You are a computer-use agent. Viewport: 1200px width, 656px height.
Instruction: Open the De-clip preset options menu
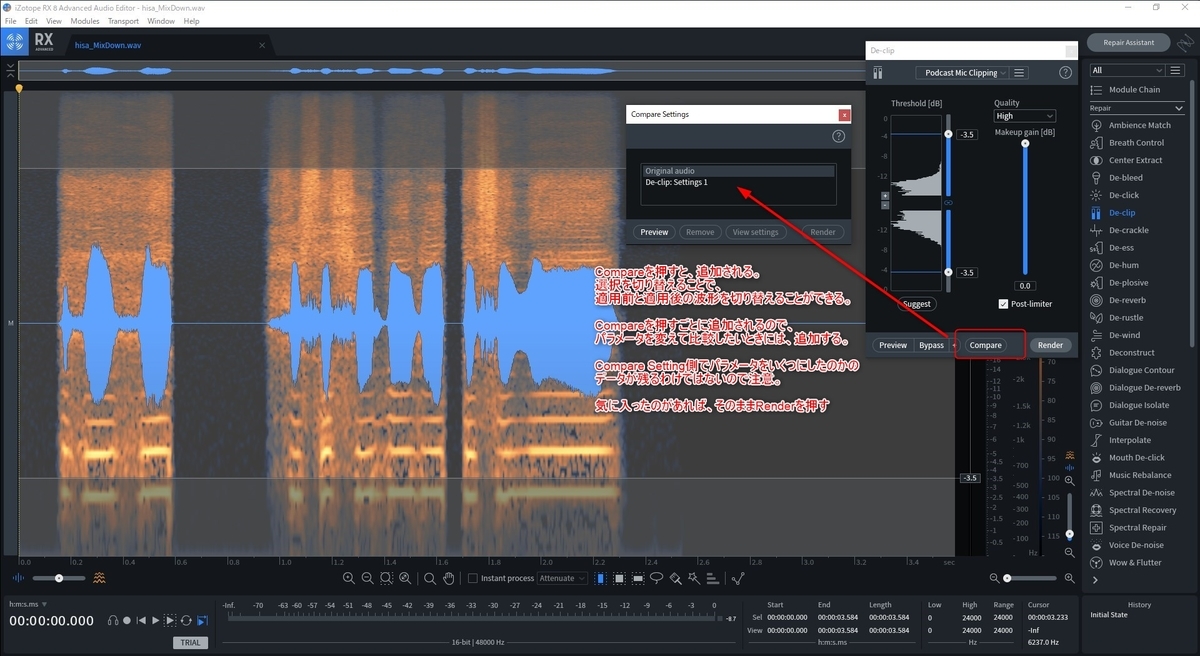coord(1019,73)
